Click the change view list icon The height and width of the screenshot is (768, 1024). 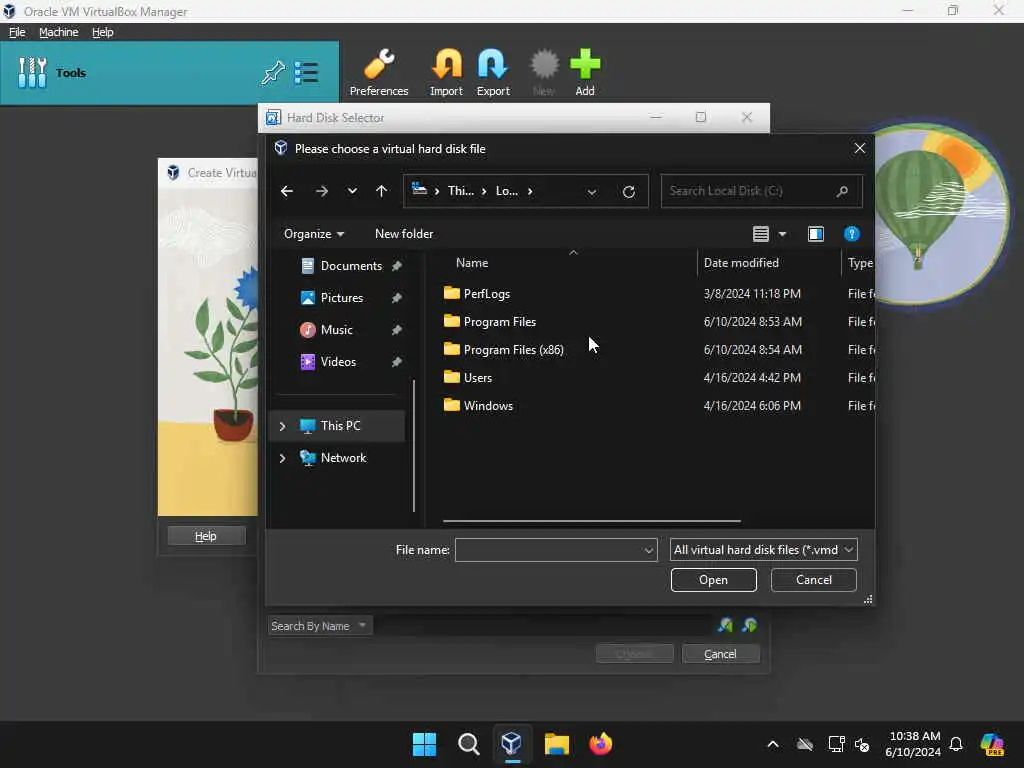tap(761, 234)
